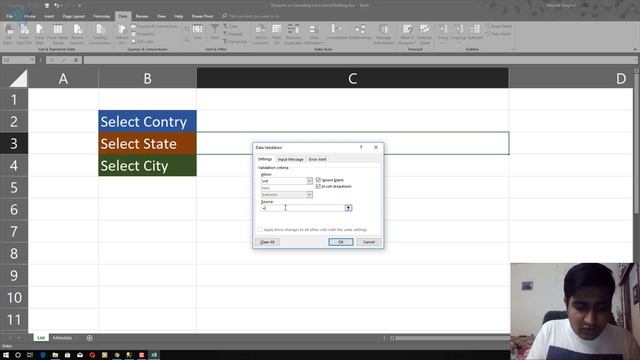Switch to the second sheet tab next to List
The width and height of the screenshot is (640, 360).
pyautogui.click(x=62, y=338)
